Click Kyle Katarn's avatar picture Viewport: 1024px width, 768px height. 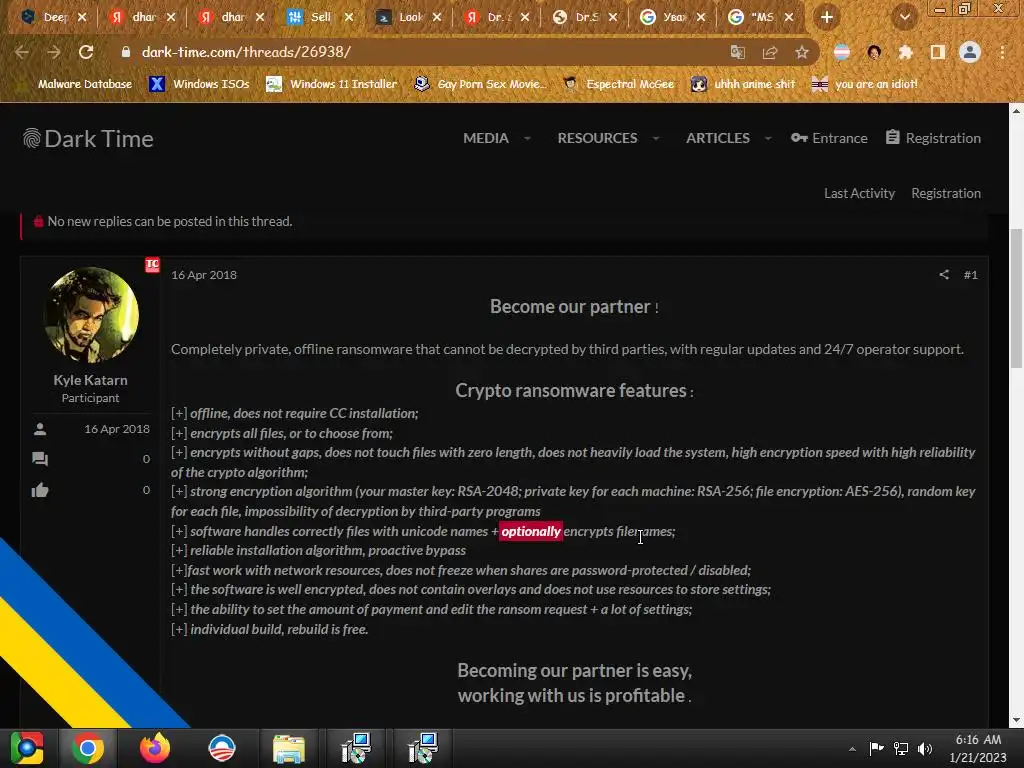point(91,314)
